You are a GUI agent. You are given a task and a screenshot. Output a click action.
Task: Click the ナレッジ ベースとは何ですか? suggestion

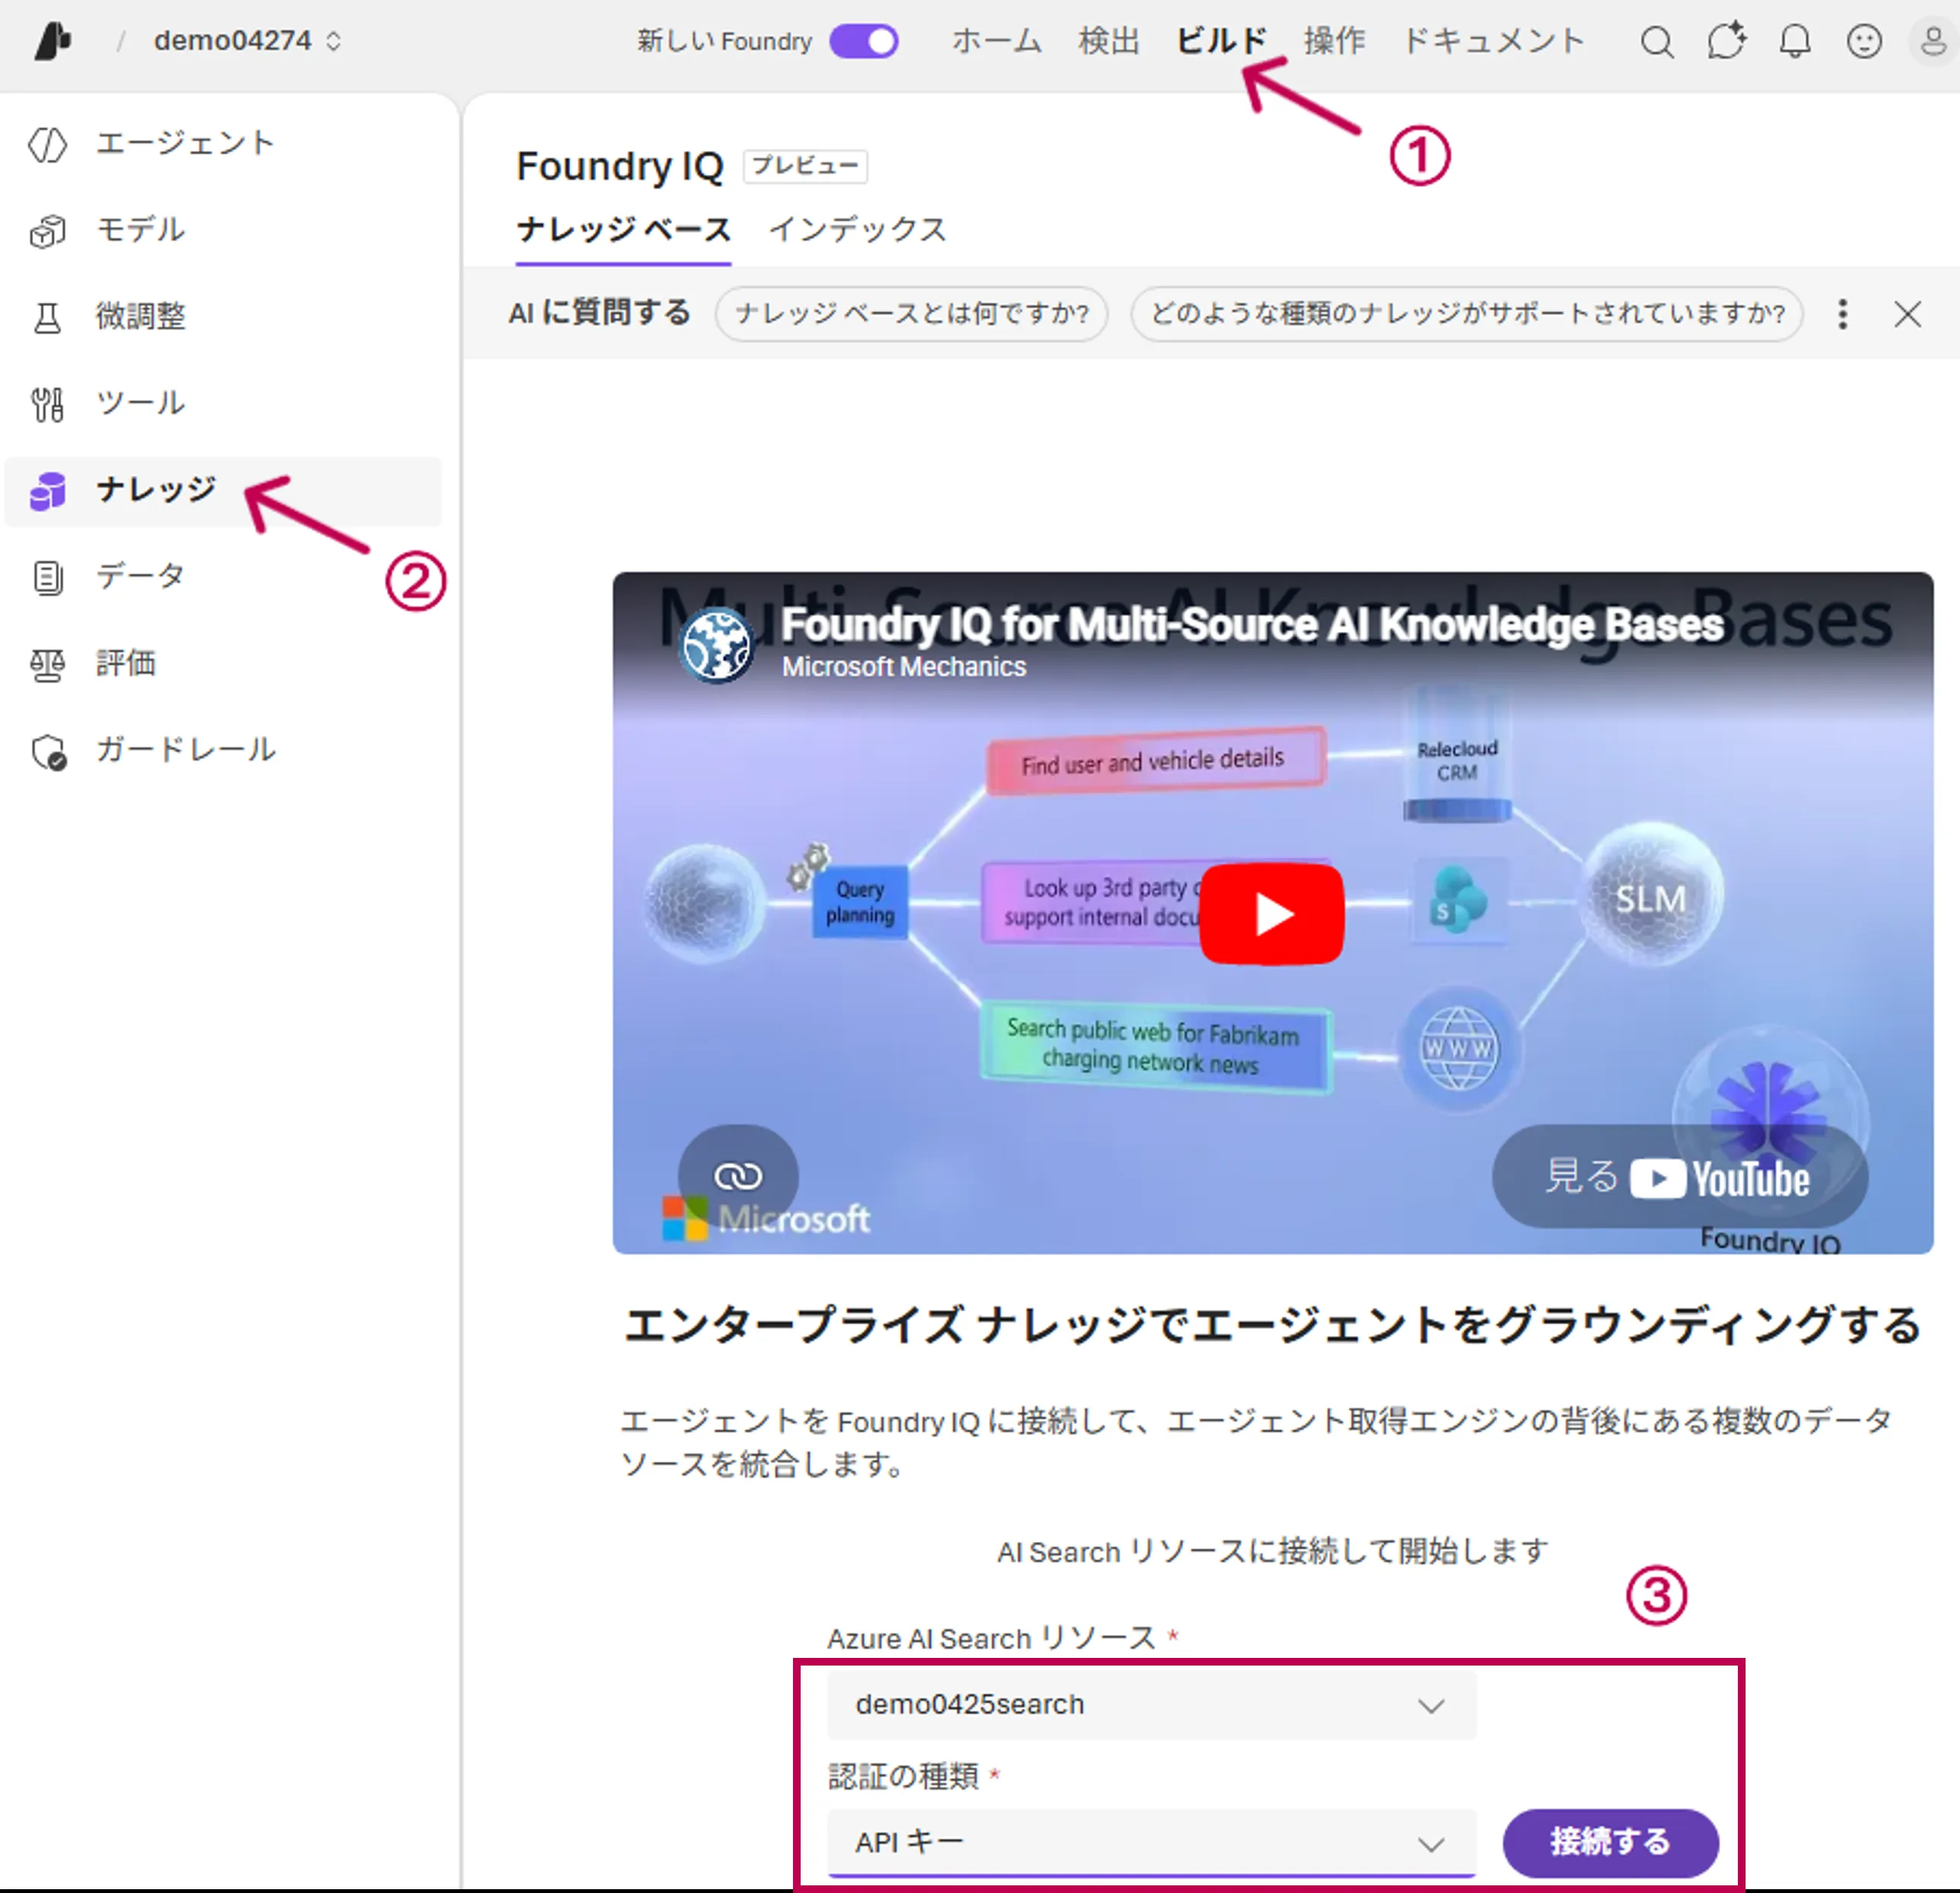click(x=911, y=314)
